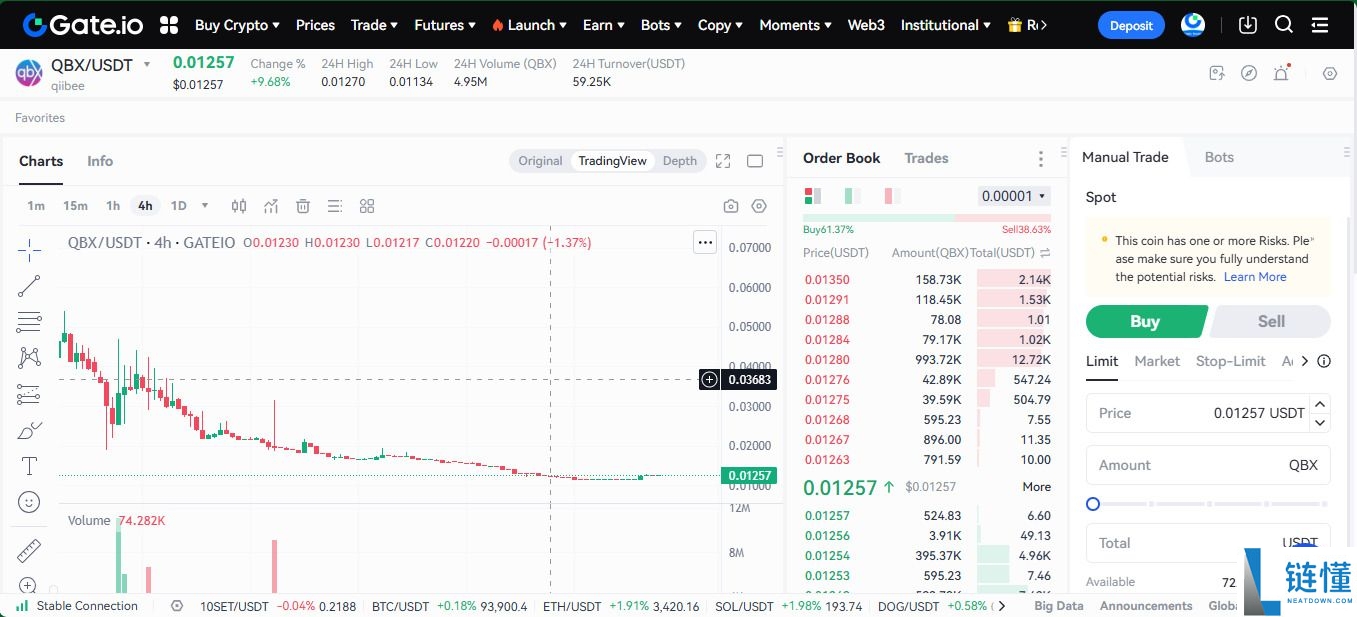Click the green Buy button

(1146, 321)
